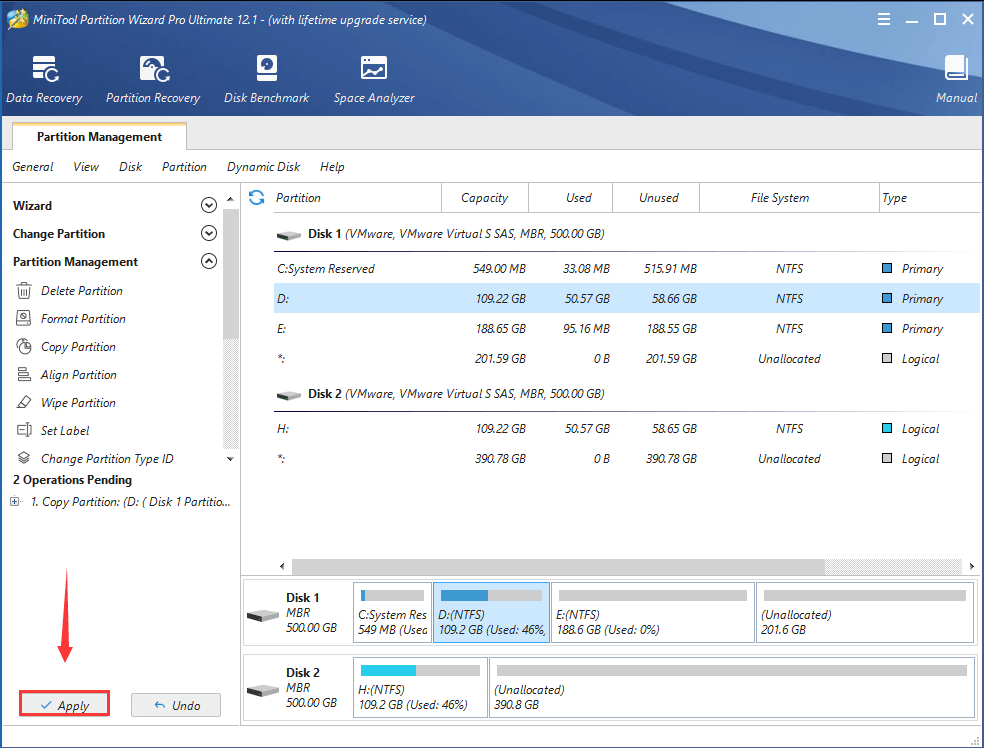Sort by the Capacity column header
This screenshot has height=748, width=984.
485,198
